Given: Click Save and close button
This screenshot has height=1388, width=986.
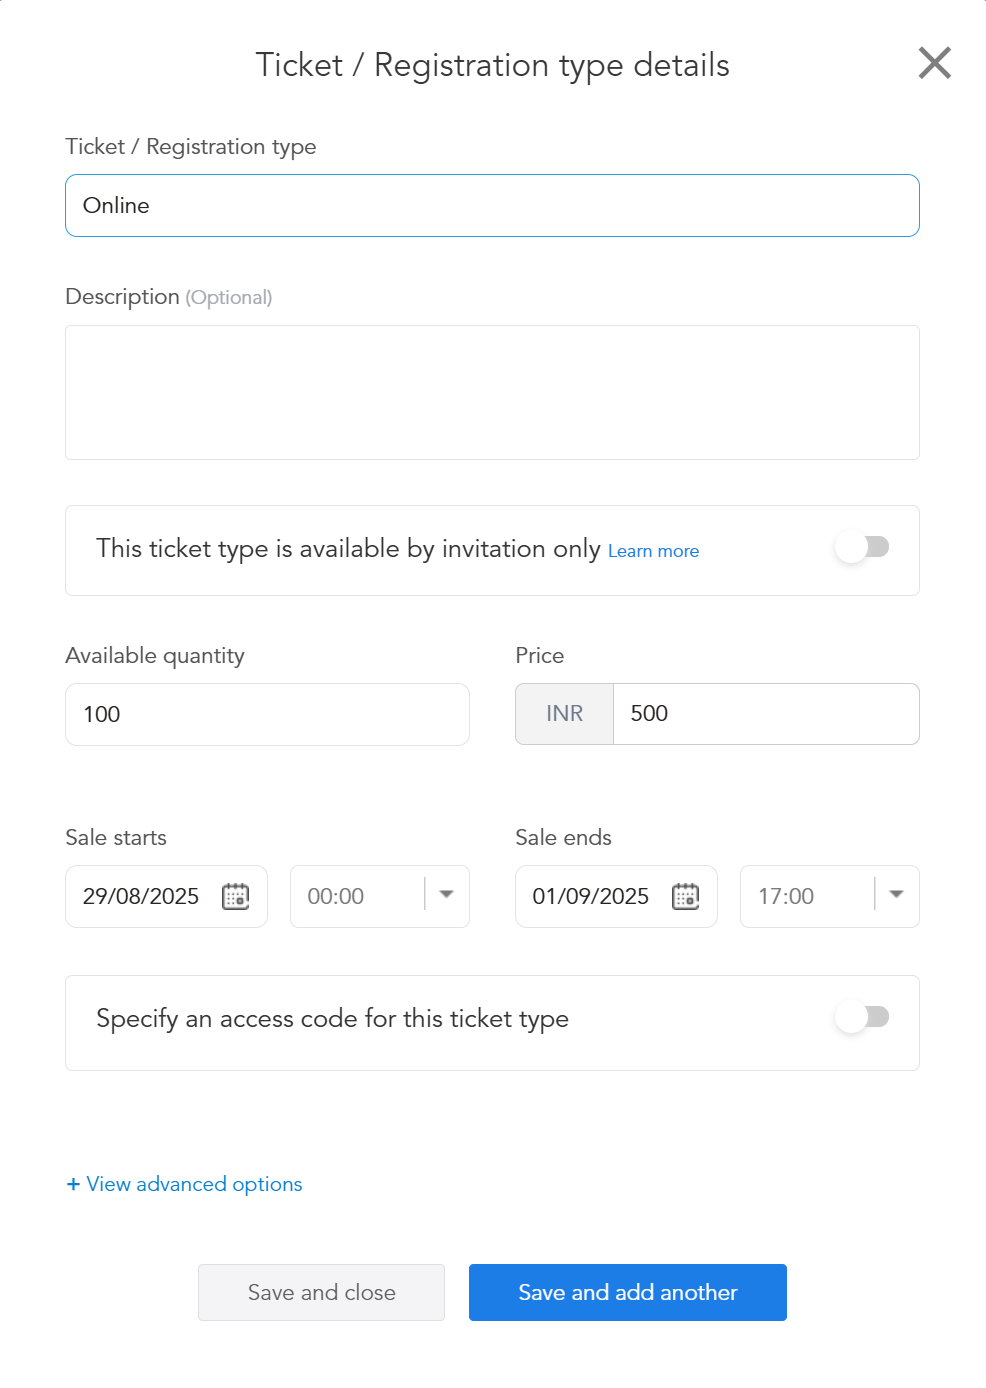Looking at the screenshot, I should (x=321, y=1292).
